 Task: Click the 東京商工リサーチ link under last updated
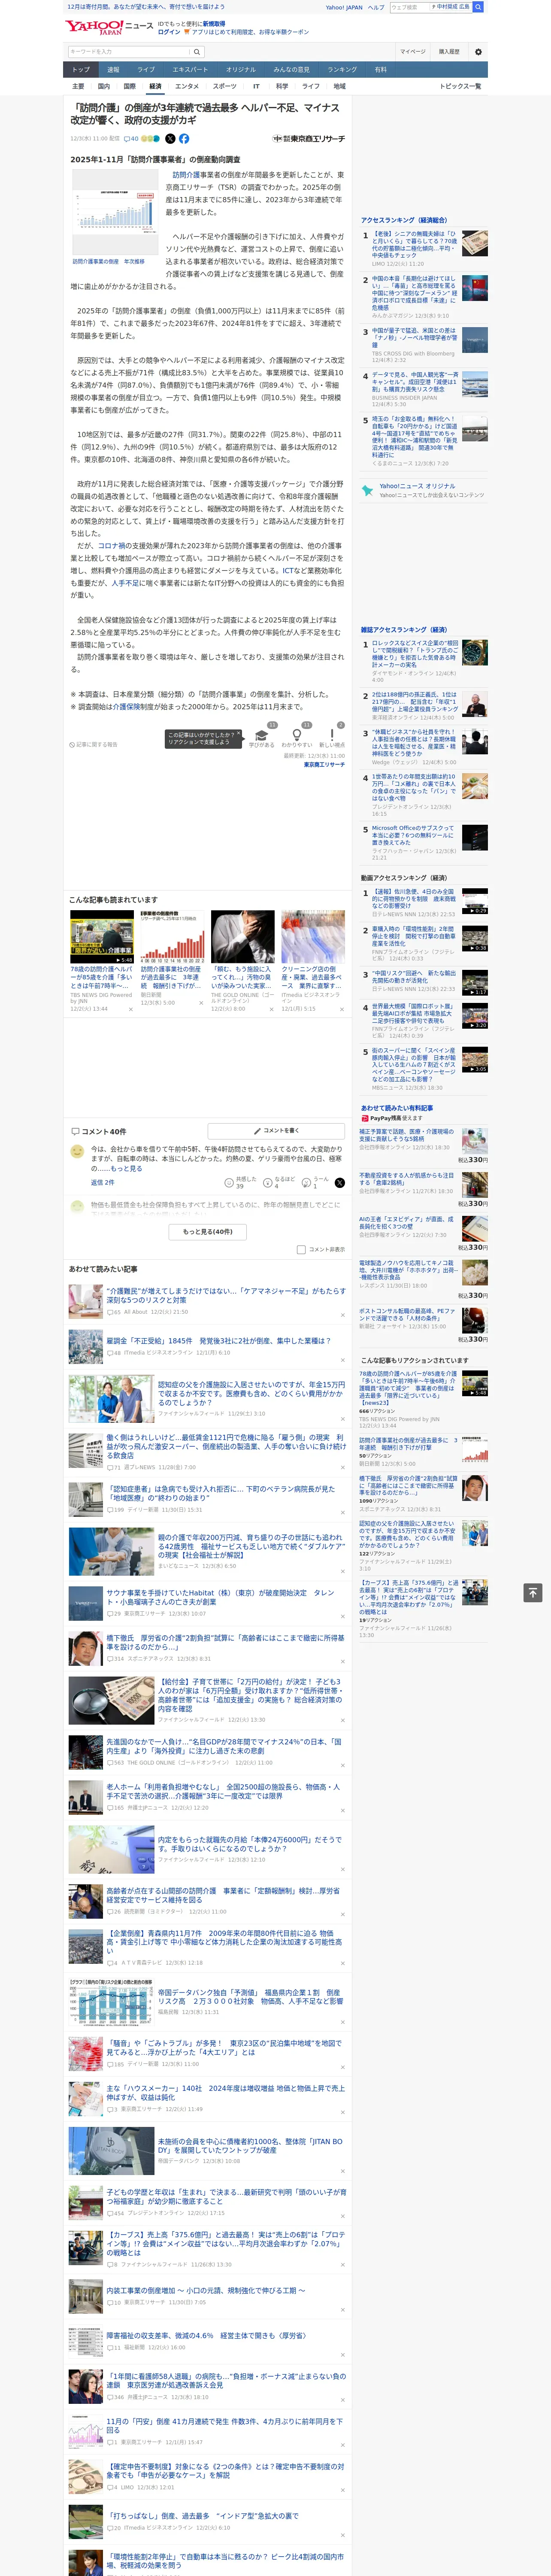click(x=324, y=764)
